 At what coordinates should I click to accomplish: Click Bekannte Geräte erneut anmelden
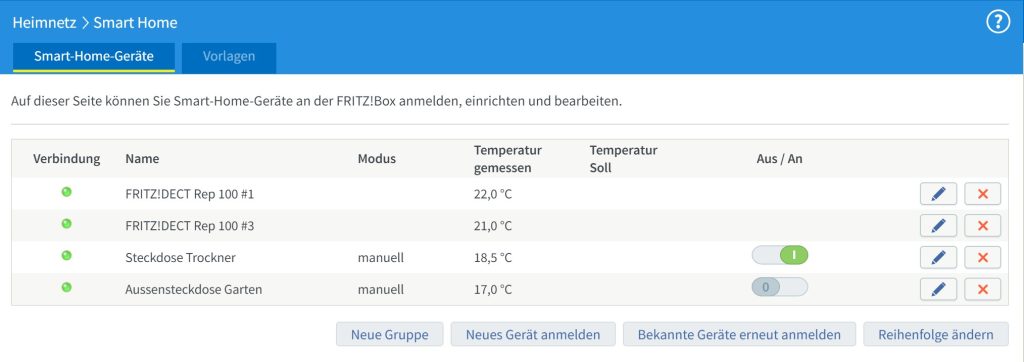739,335
